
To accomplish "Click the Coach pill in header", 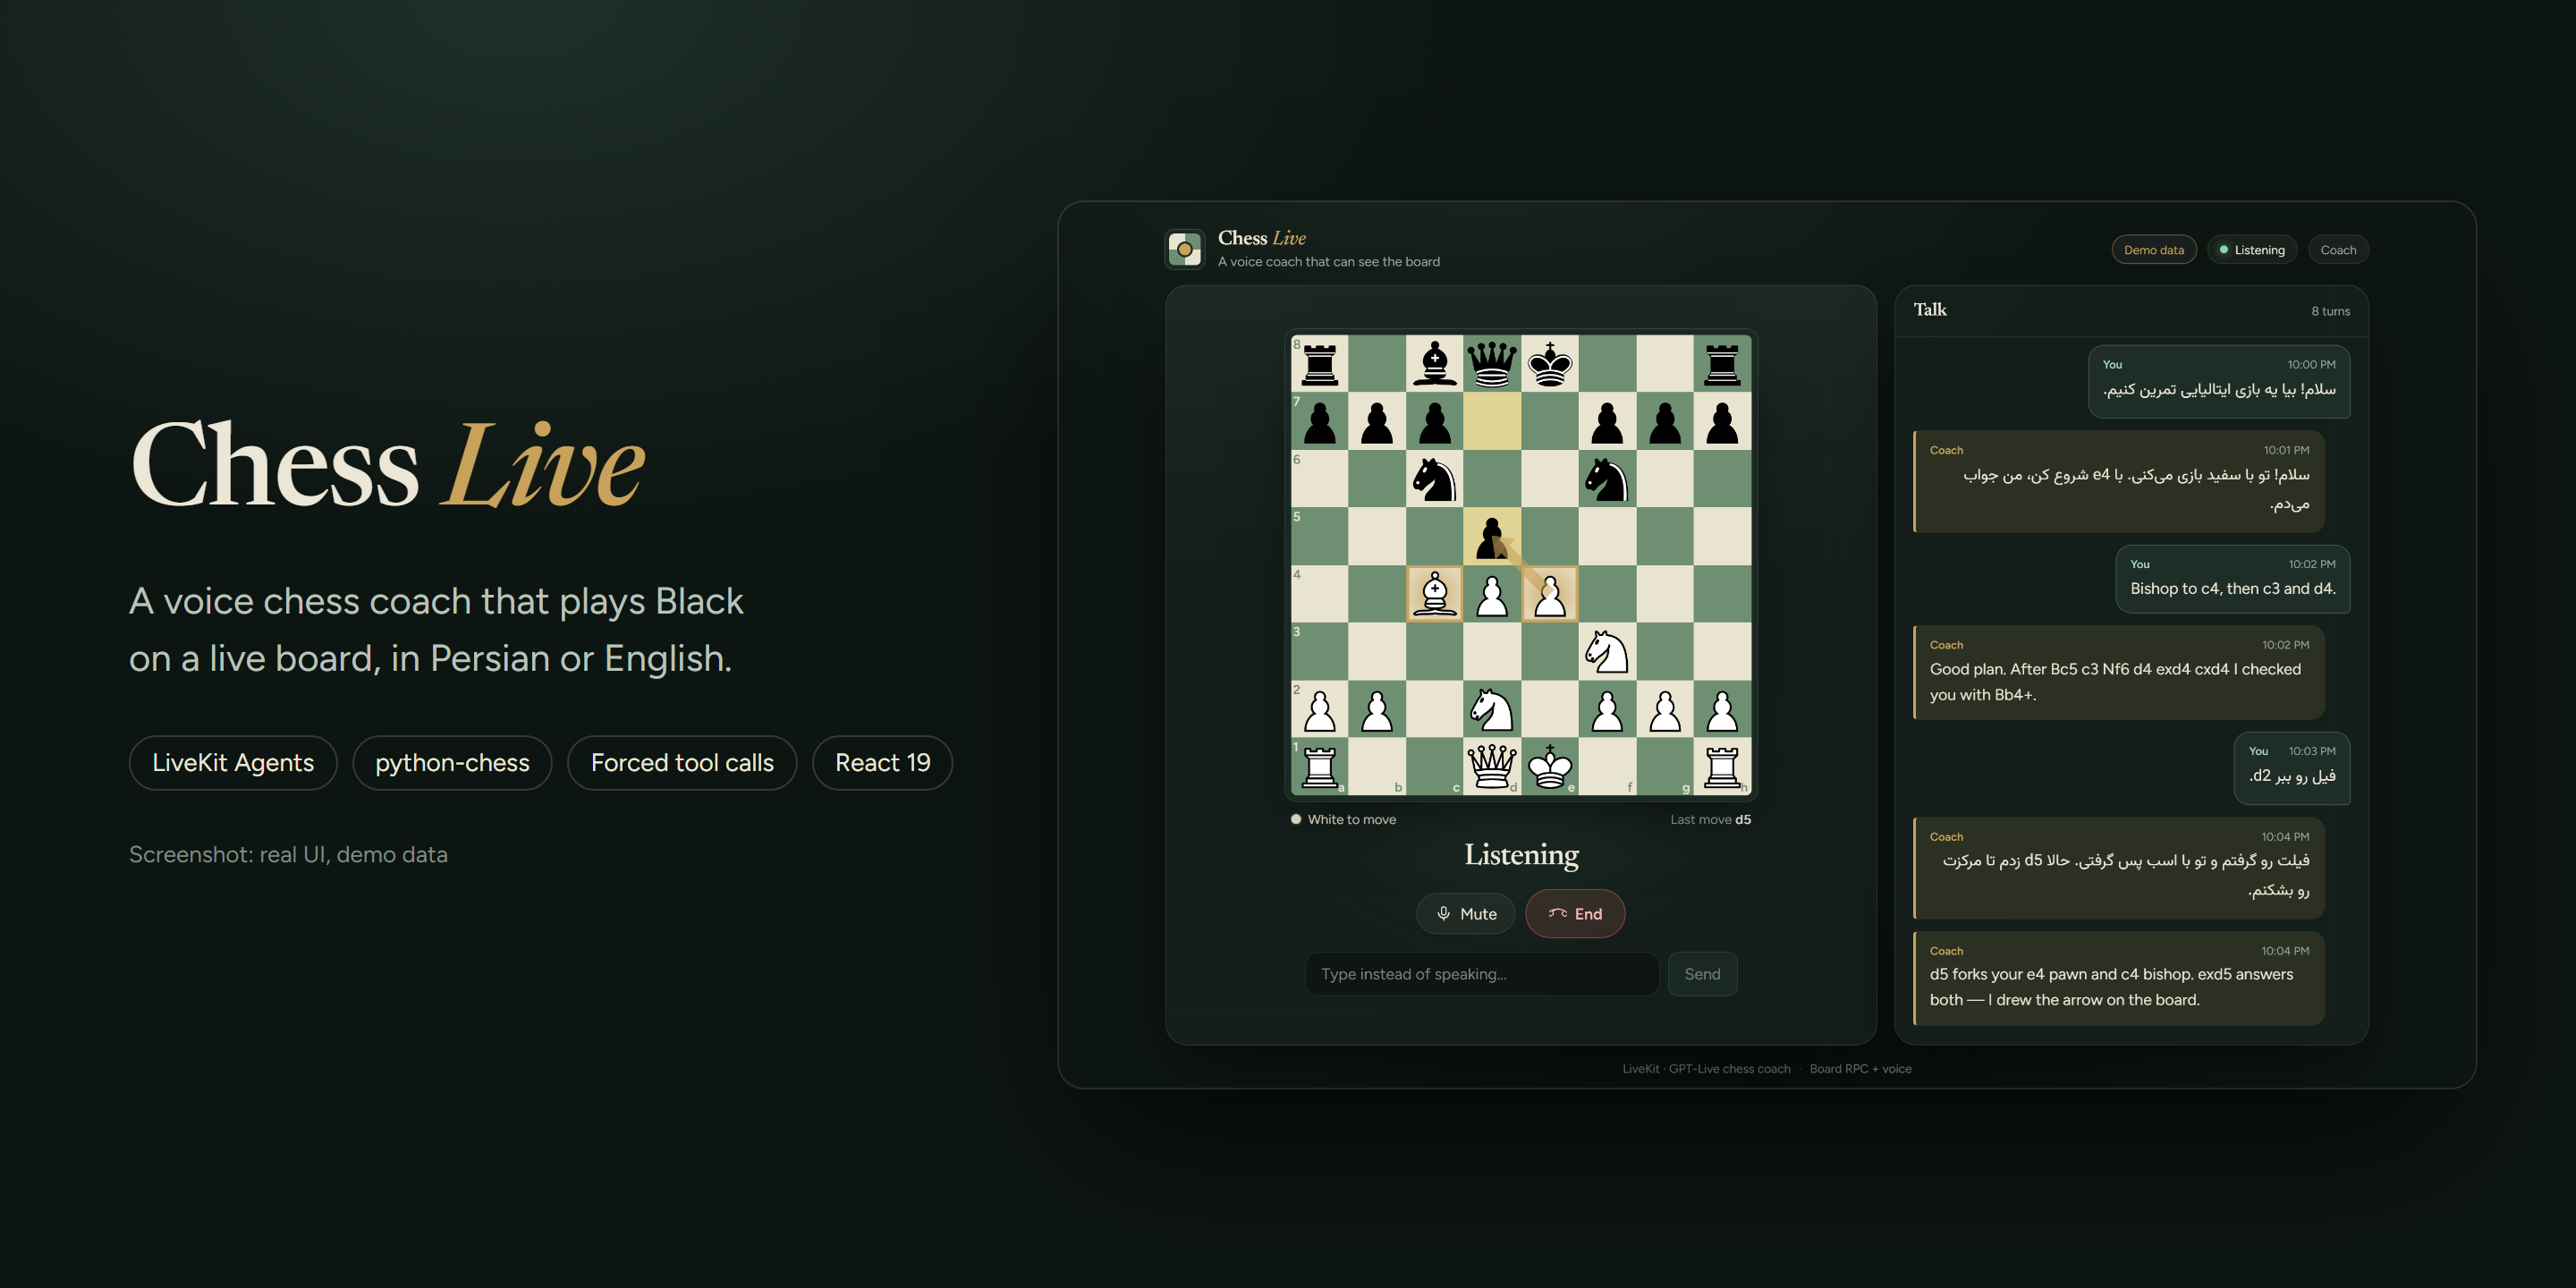I will 2338,250.
